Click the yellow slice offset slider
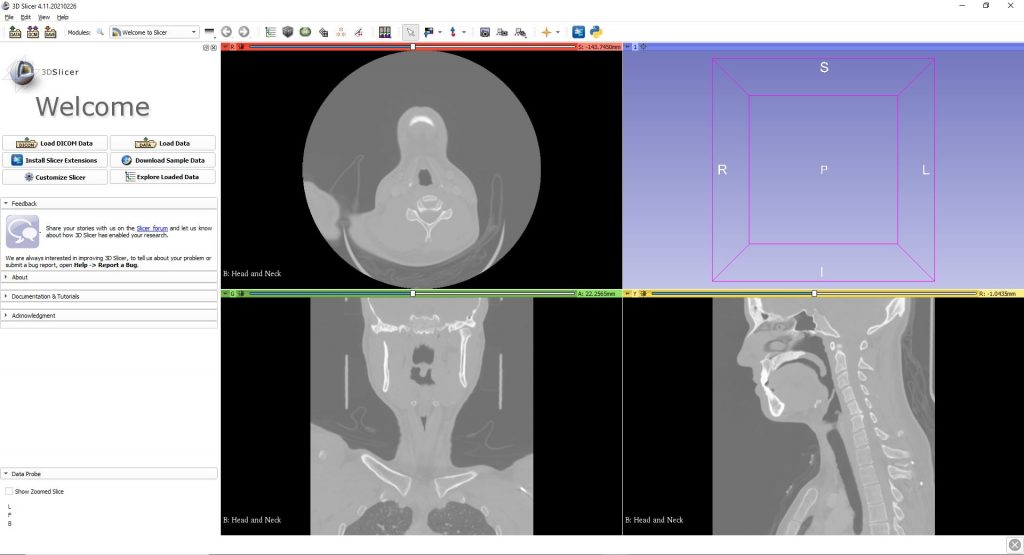Screen dimensions: 1024x555 [x=814, y=294]
